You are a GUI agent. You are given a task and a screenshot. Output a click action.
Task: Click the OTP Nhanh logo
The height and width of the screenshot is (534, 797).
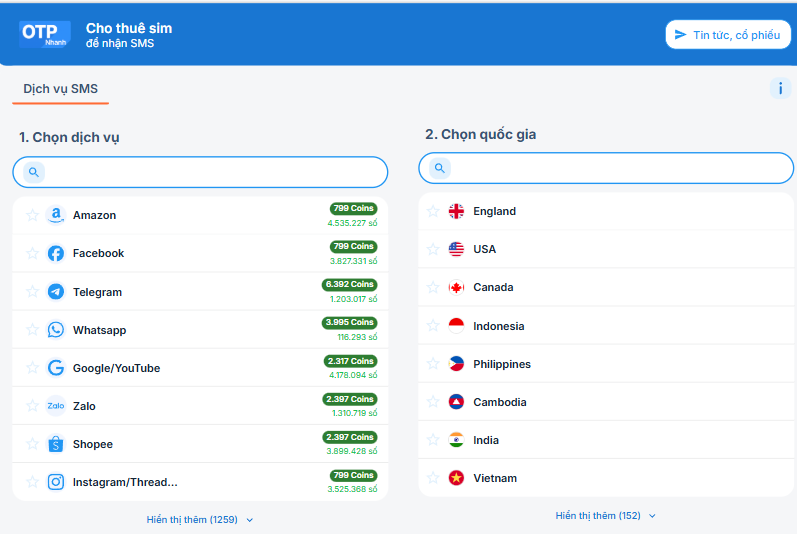(x=45, y=34)
